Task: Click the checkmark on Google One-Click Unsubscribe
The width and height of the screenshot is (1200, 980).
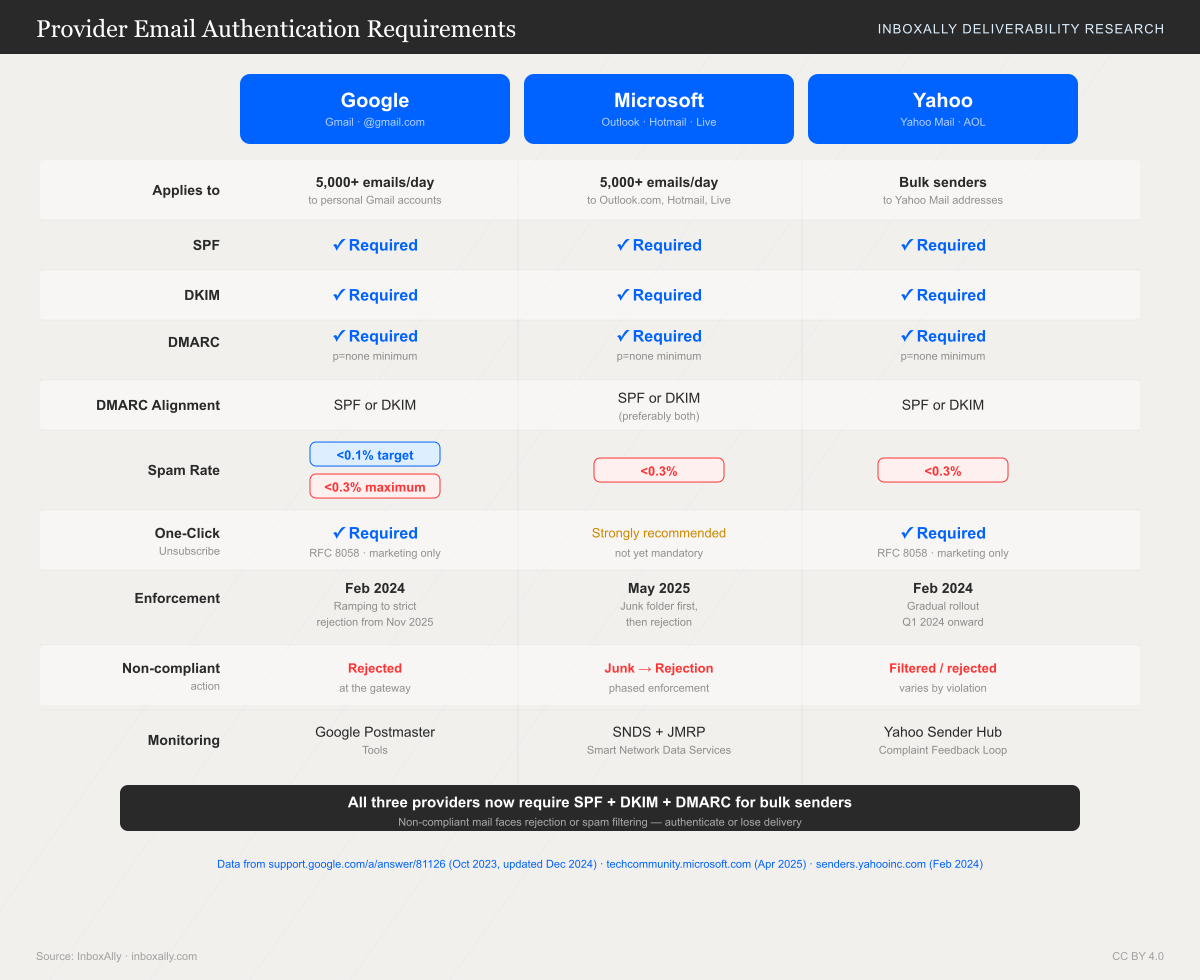Action: tap(339, 533)
